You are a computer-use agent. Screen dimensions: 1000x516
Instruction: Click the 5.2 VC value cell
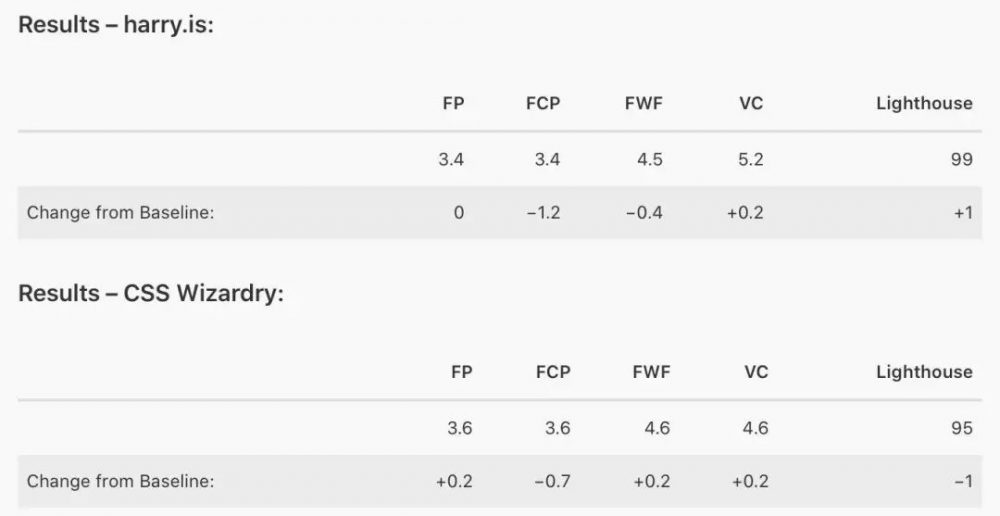coord(750,159)
